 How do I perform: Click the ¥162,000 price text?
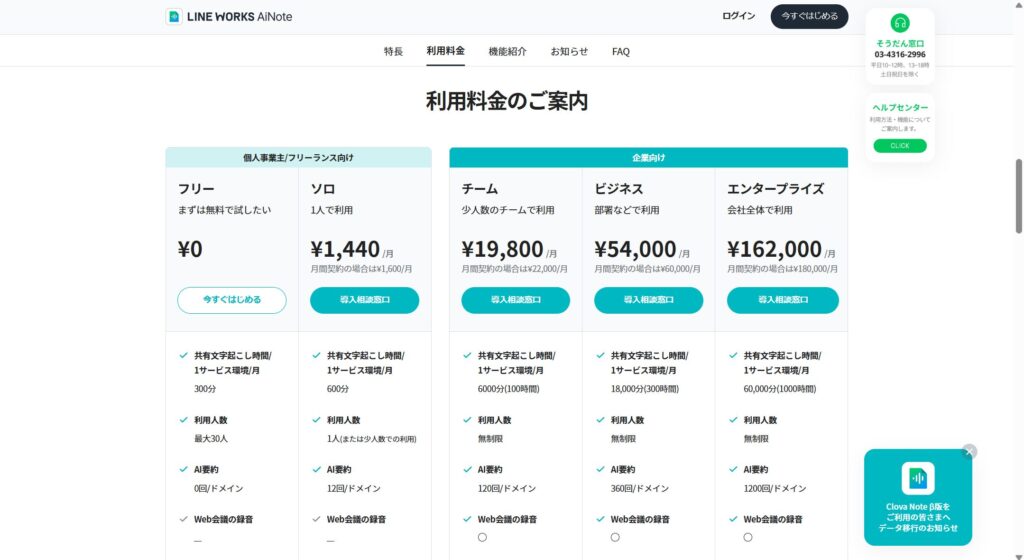(x=774, y=249)
